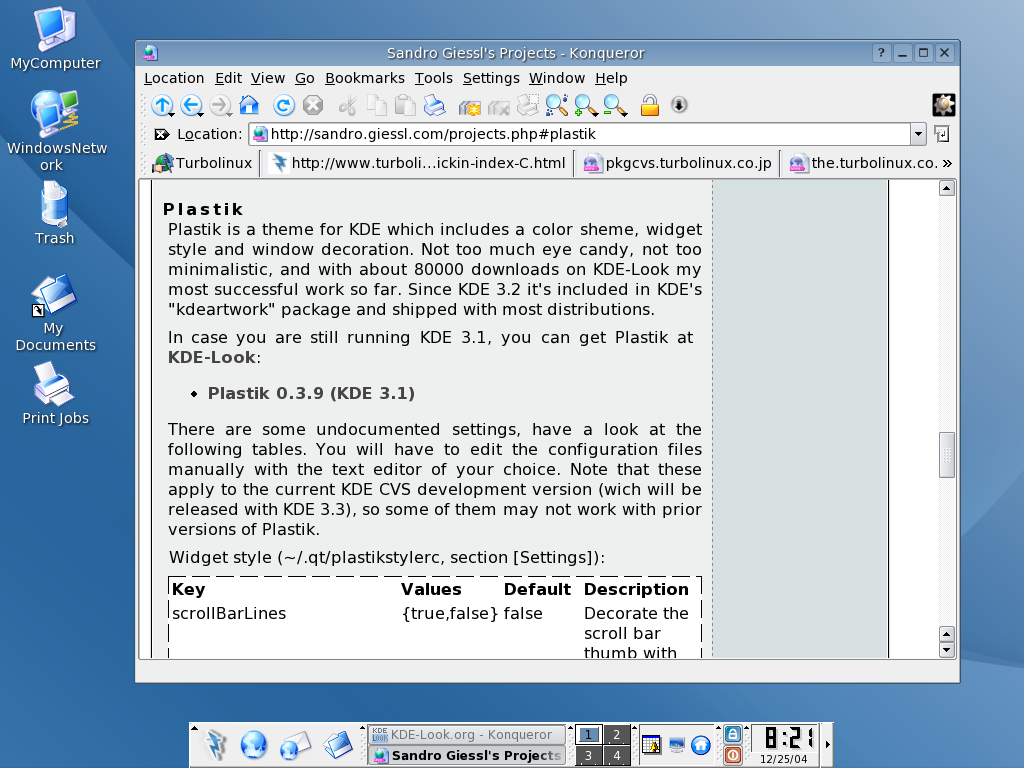Open the Go menu
The image size is (1024, 768).
[x=305, y=78]
